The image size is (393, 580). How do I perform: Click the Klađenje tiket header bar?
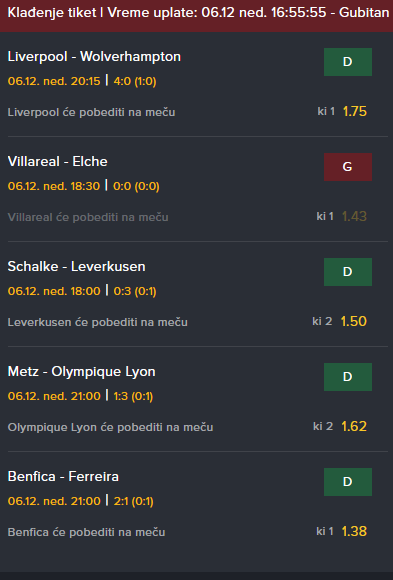[x=196, y=15]
